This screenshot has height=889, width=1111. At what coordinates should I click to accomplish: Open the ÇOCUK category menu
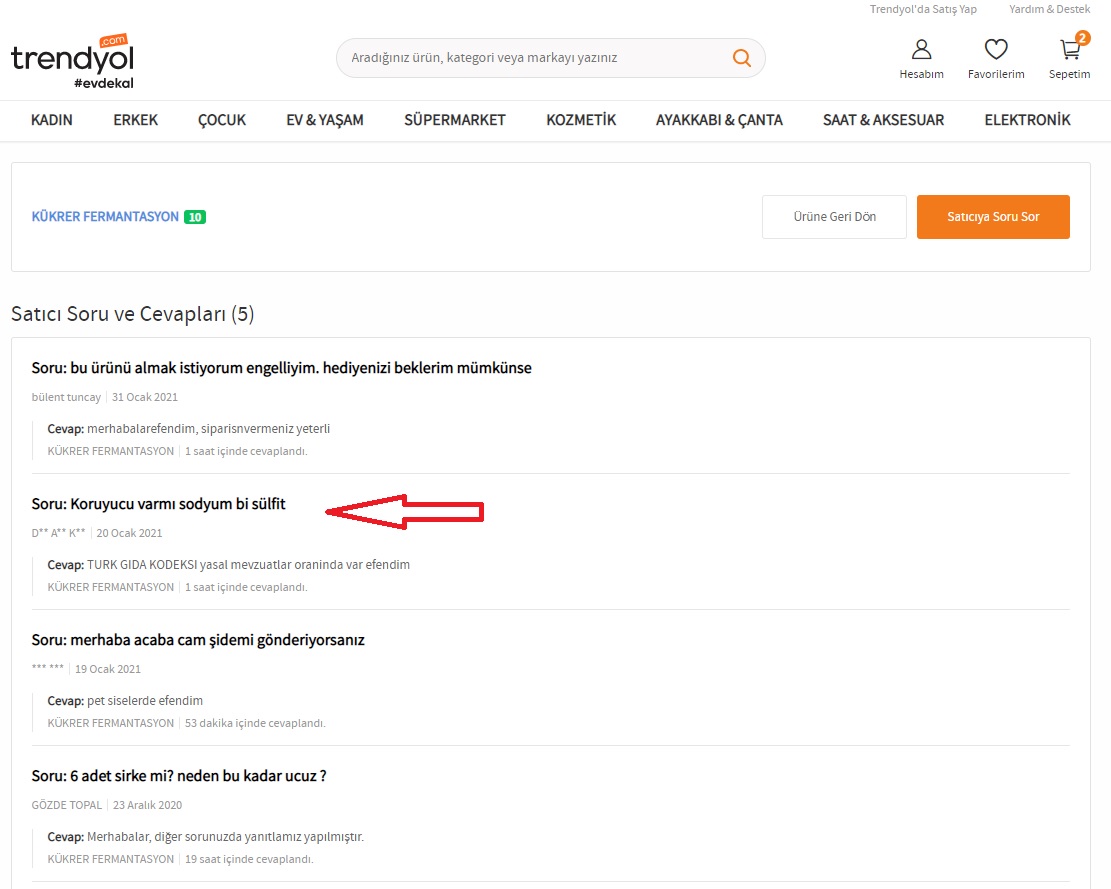coord(222,120)
